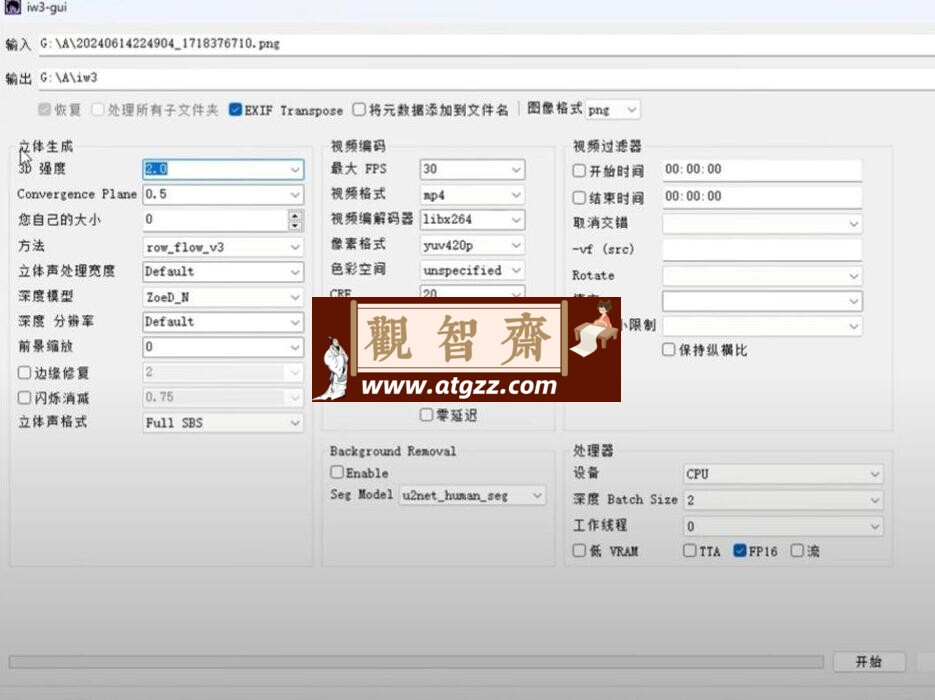The image size is (935, 700).
Task: Click the -vf (src) text field
Action: click(761, 249)
